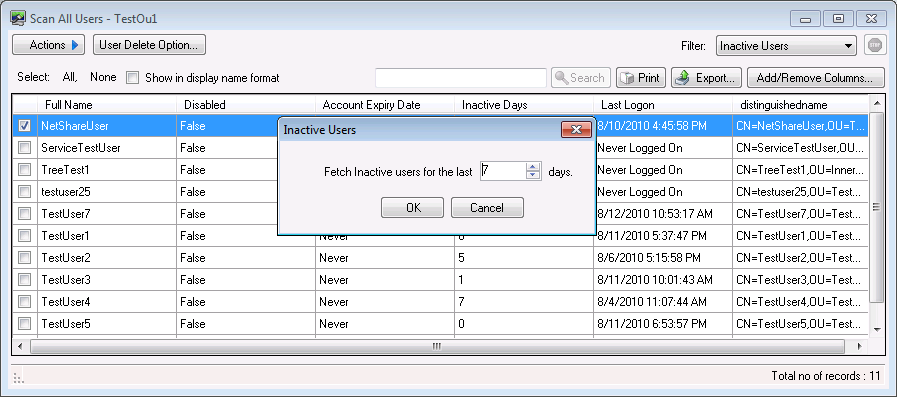Minimize the Scan All Users window
Viewport: 897px width, 397px height.
pyautogui.click(x=805, y=19)
